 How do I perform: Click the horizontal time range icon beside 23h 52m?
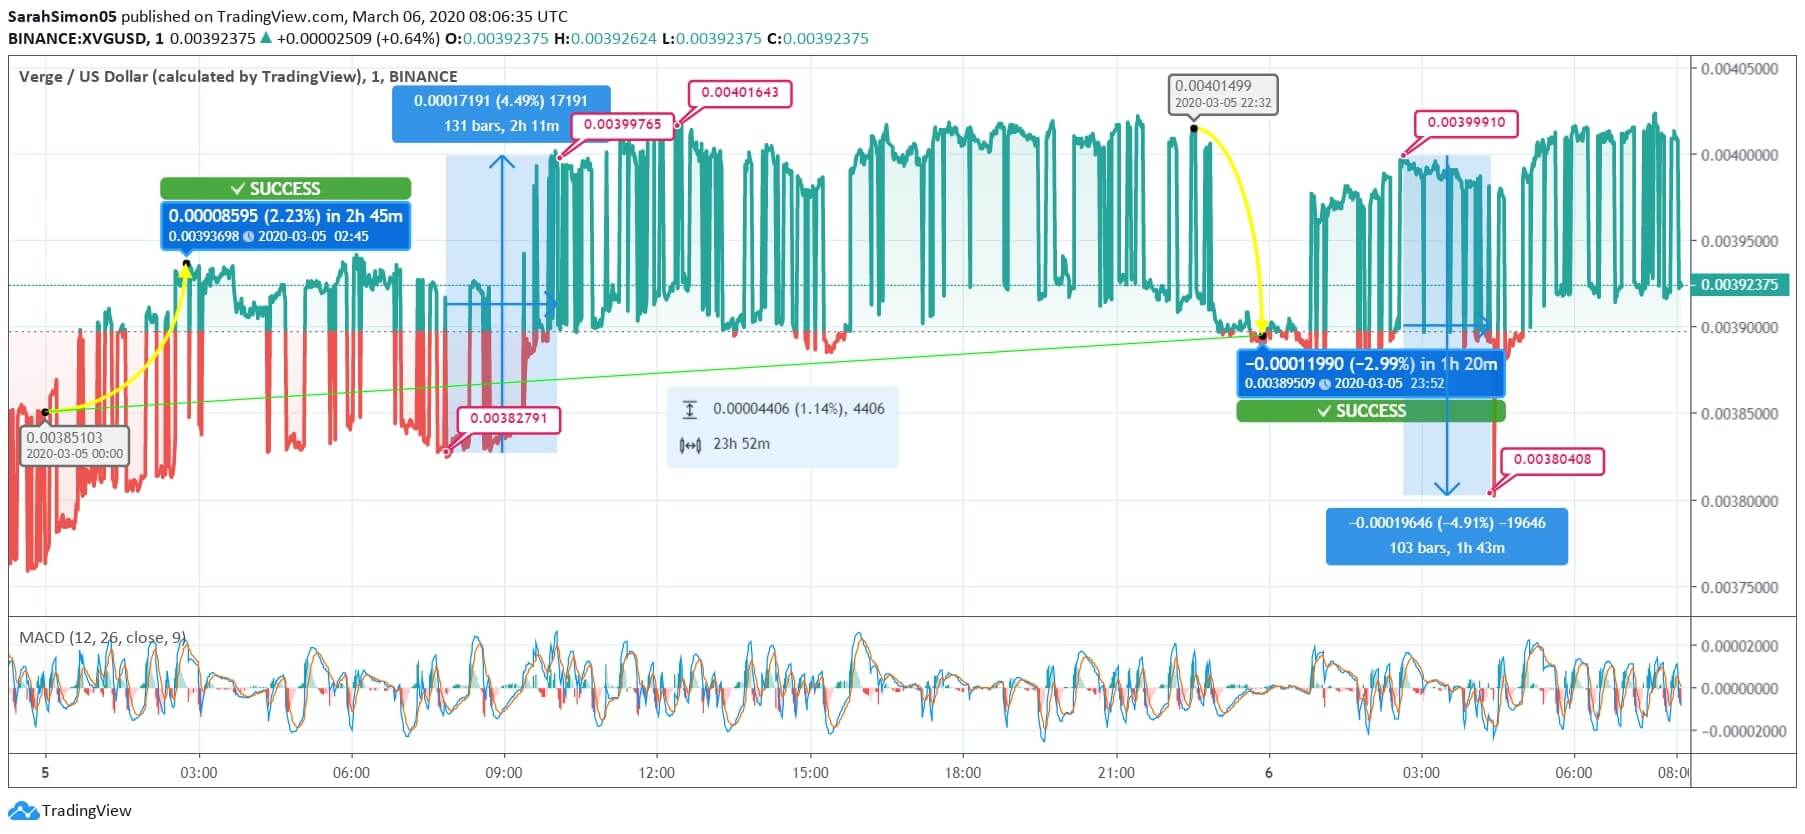click(689, 445)
